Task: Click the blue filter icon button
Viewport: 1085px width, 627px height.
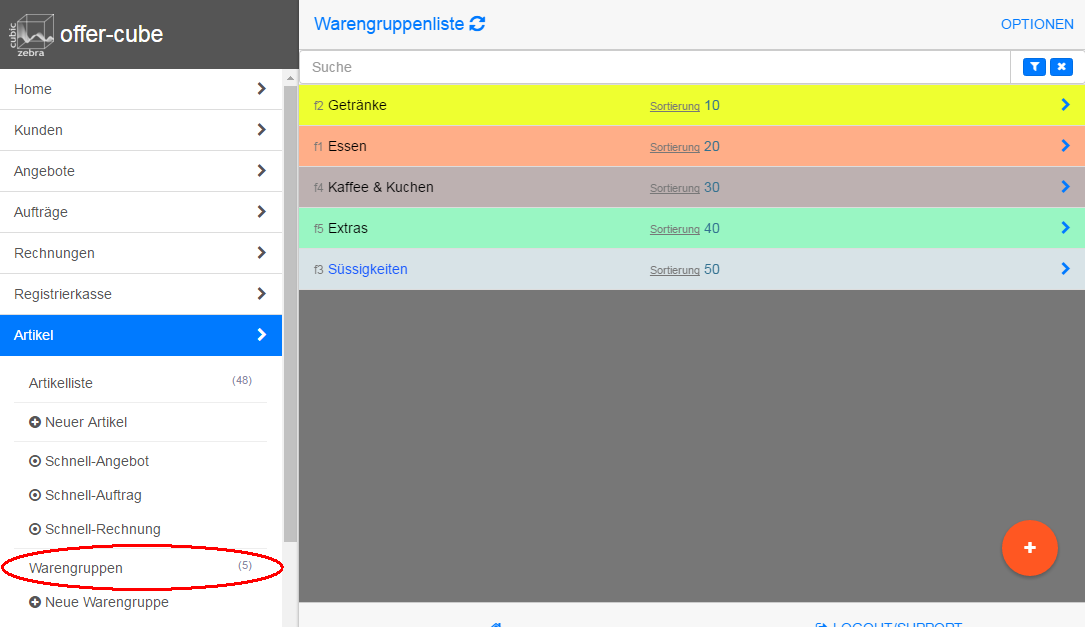Action: point(1034,67)
